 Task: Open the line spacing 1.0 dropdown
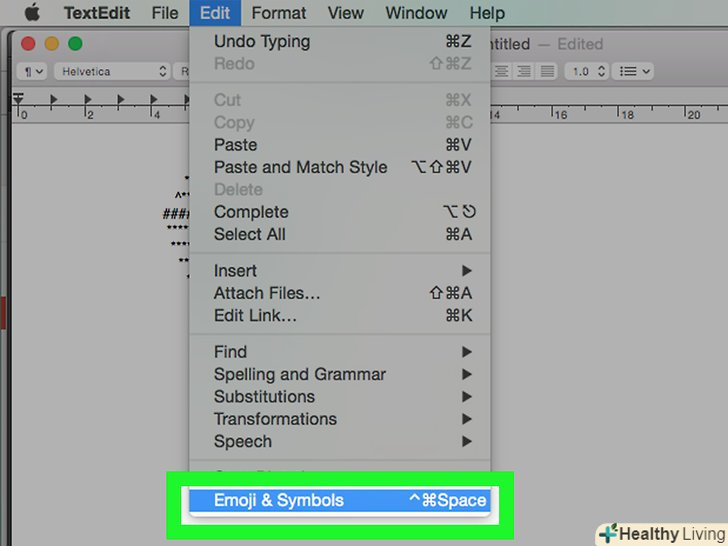tap(587, 72)
